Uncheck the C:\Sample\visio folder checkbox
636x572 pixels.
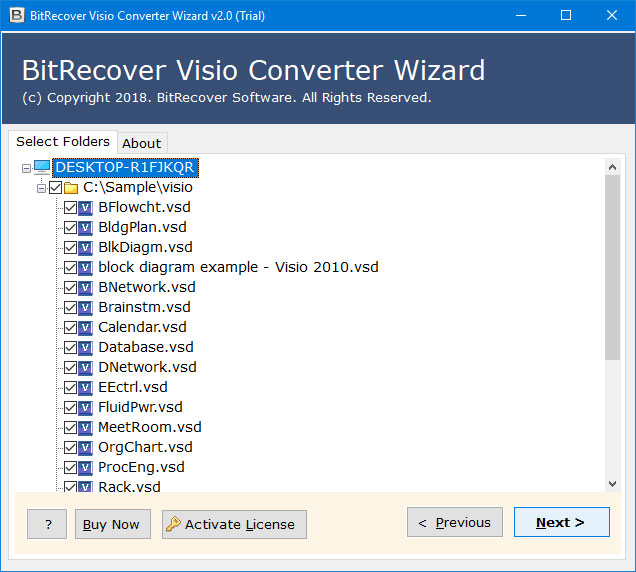pyautogui.click(x=56, y=187)
